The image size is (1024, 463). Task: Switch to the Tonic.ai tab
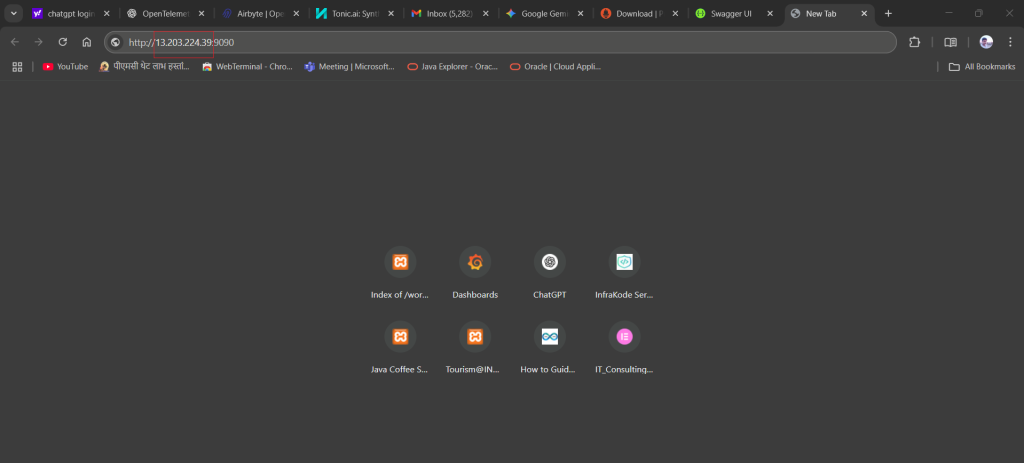[355, 14]
